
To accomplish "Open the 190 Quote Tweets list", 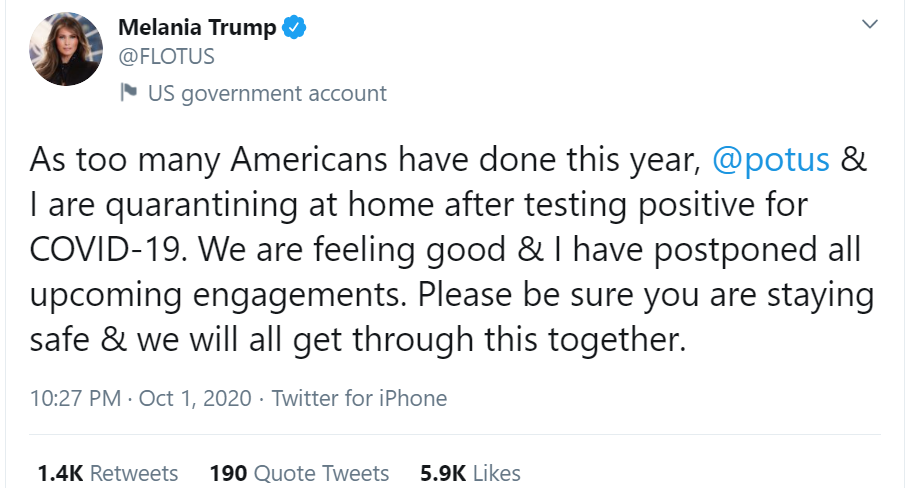I will pos(299,472).
